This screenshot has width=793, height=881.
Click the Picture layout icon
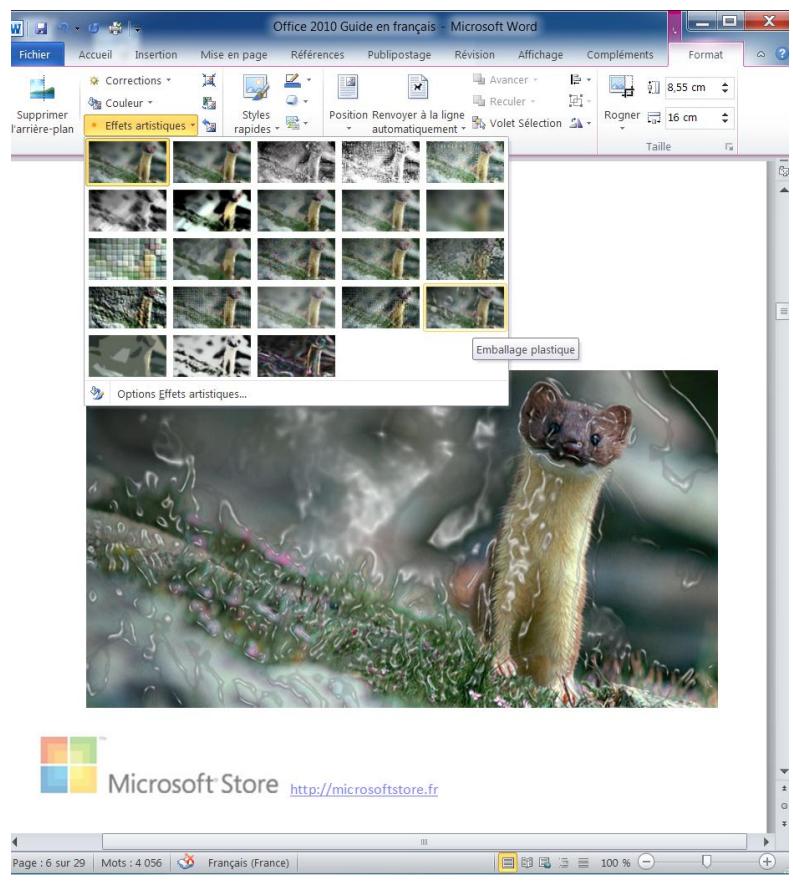pyautogui.click(x=292, y=122)
